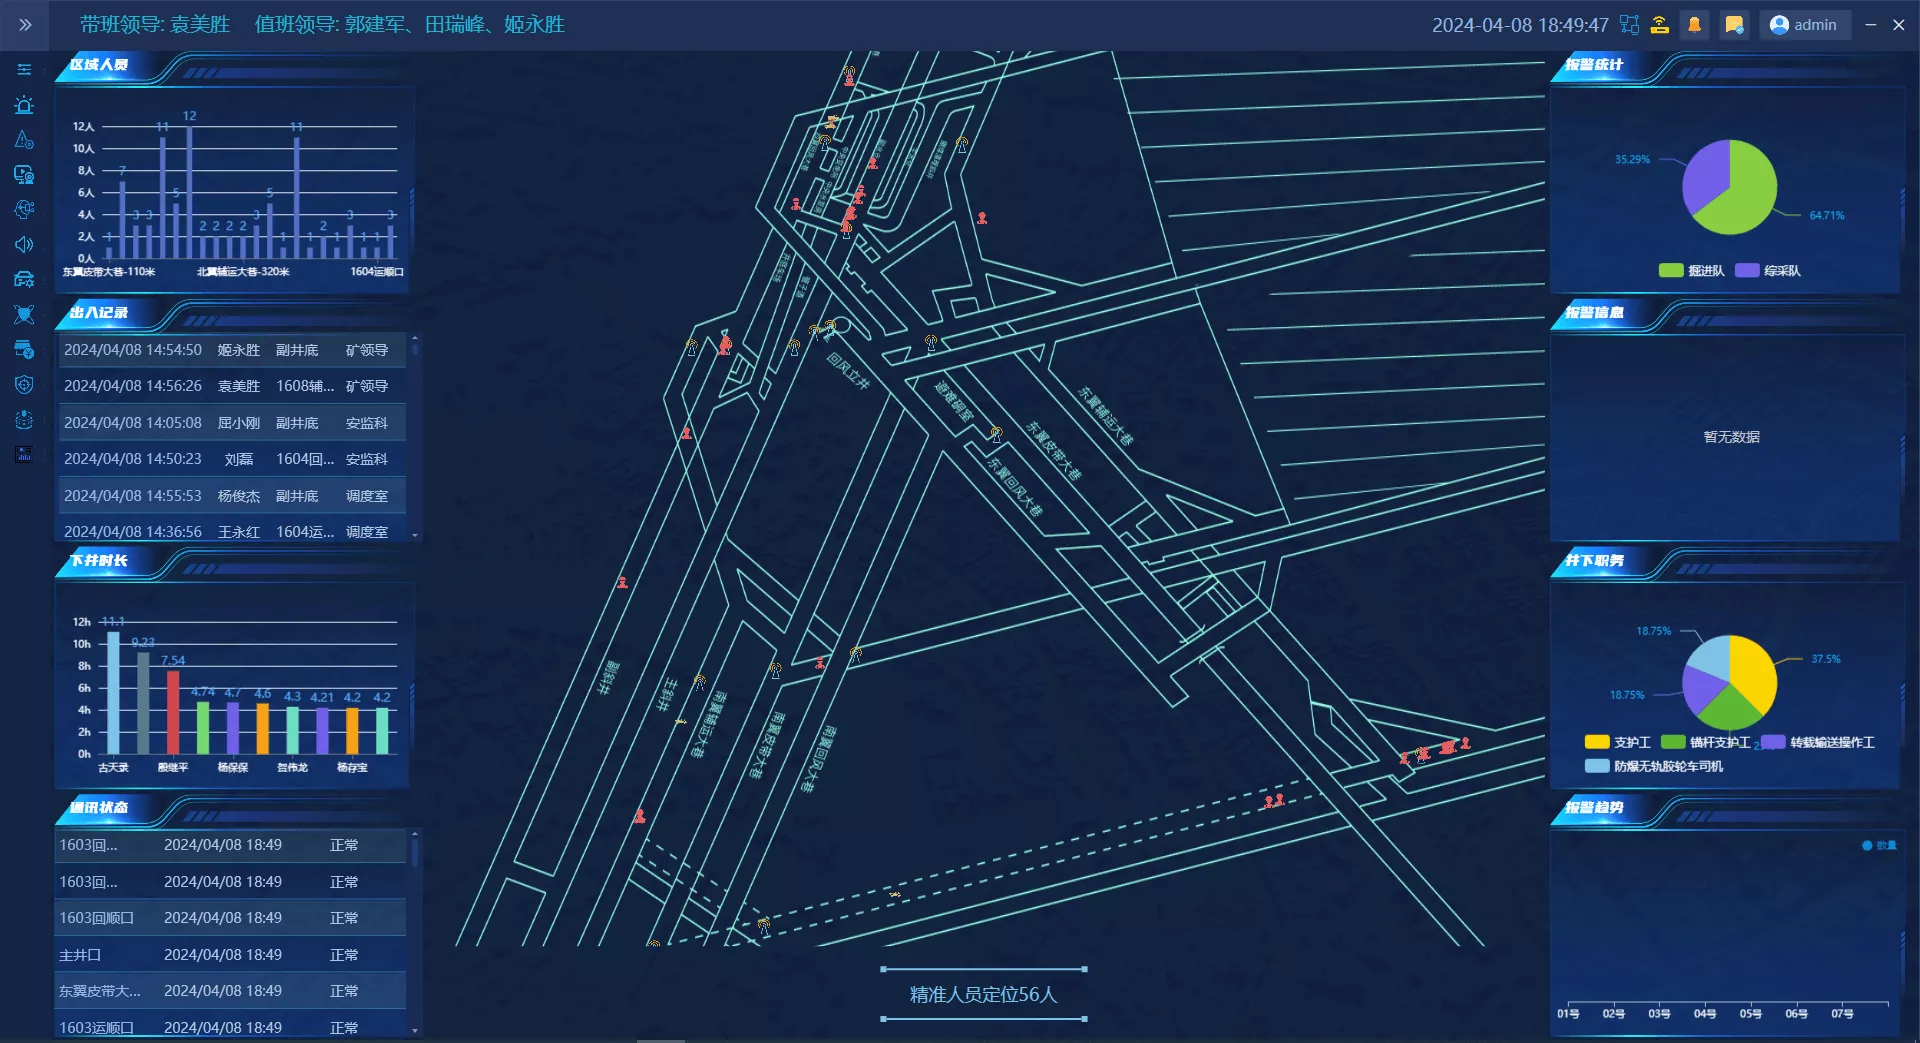Click the yellow wireless router icon

(1660, 25)
